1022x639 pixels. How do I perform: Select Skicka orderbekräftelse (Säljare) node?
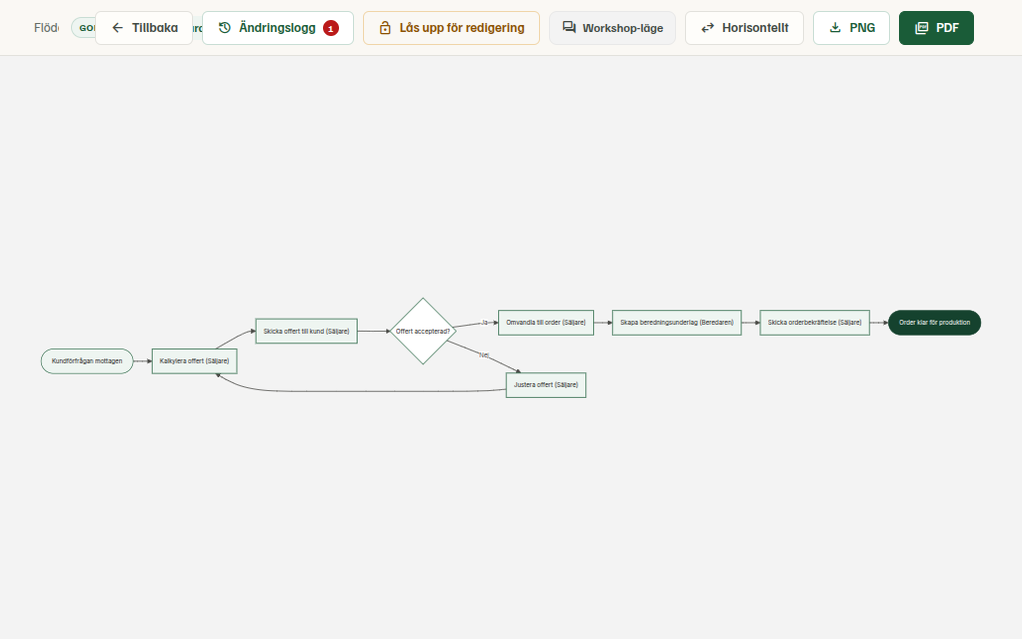pos(814,323)
